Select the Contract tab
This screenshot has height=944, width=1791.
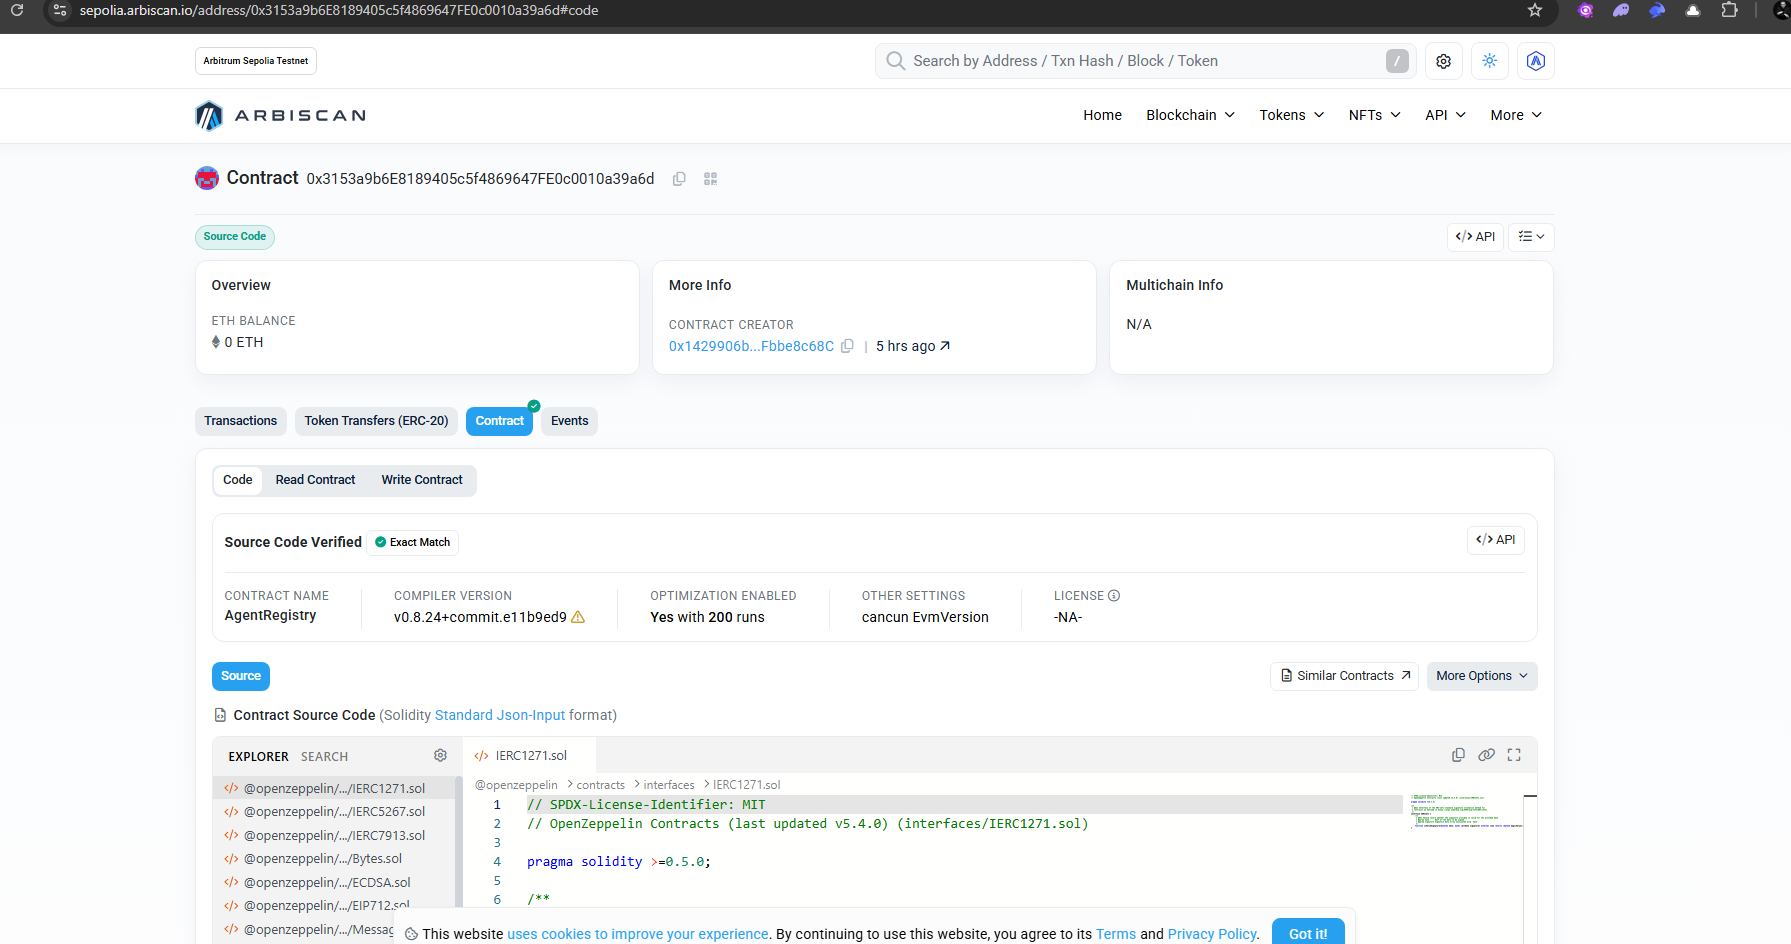point(499,421)
